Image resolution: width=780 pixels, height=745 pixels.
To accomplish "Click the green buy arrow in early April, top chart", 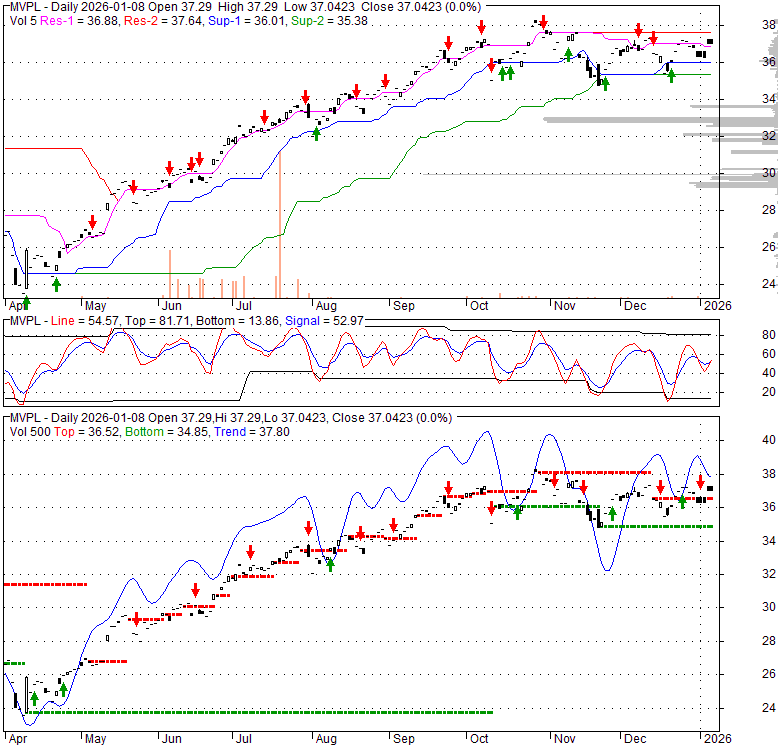I will 26,301.
